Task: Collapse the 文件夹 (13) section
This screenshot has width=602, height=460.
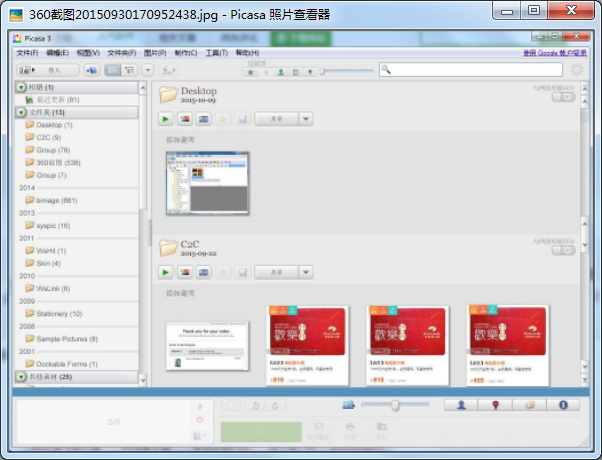Action: (21, 113)
